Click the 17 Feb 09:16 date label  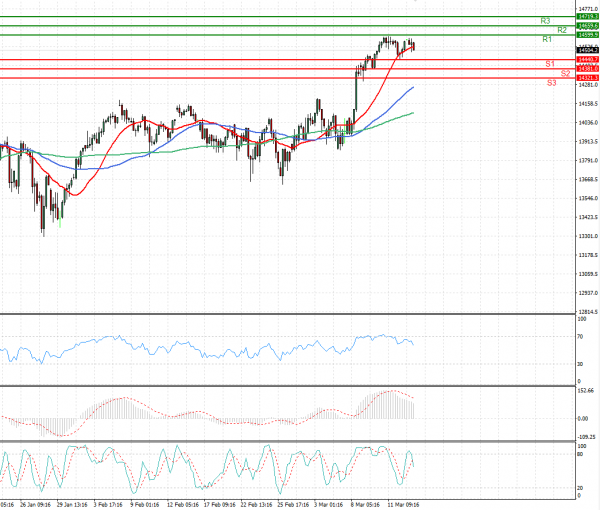(x=220, y=505)
